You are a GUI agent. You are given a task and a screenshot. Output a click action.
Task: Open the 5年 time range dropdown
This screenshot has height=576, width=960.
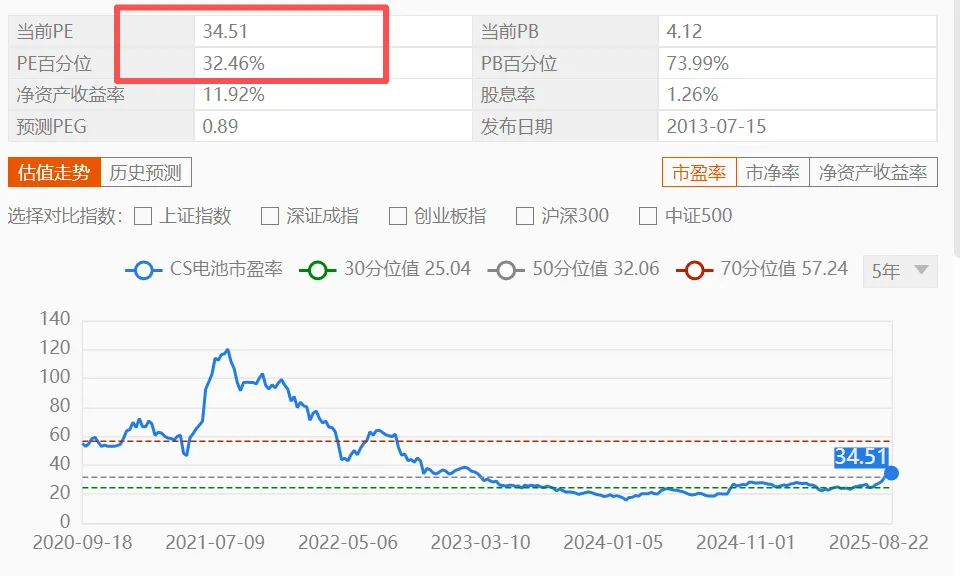(900, 270)
